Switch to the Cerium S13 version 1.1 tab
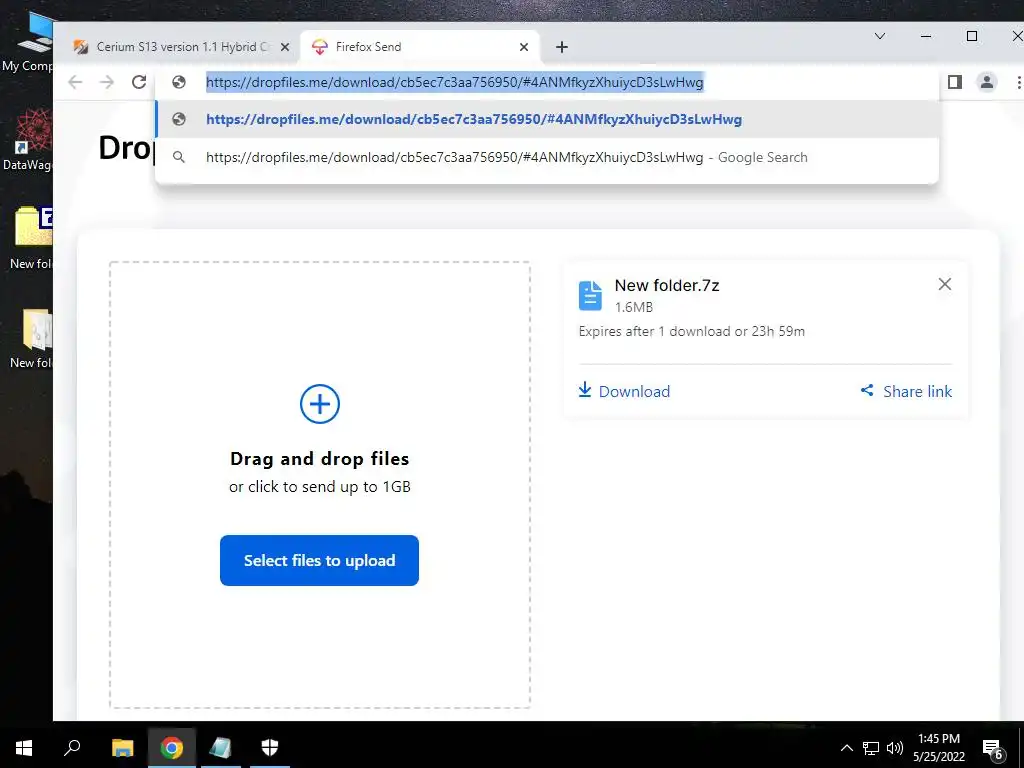 (x=182, y=47)
